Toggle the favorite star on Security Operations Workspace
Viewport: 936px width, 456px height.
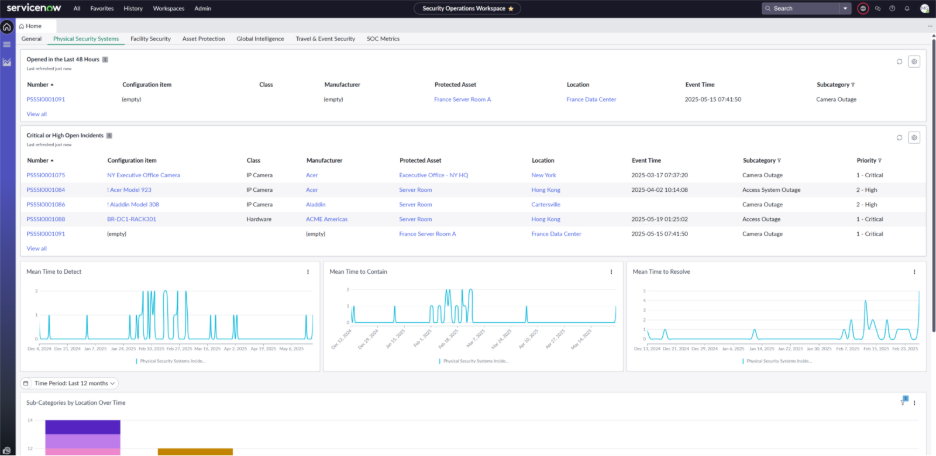coord(510,8)
